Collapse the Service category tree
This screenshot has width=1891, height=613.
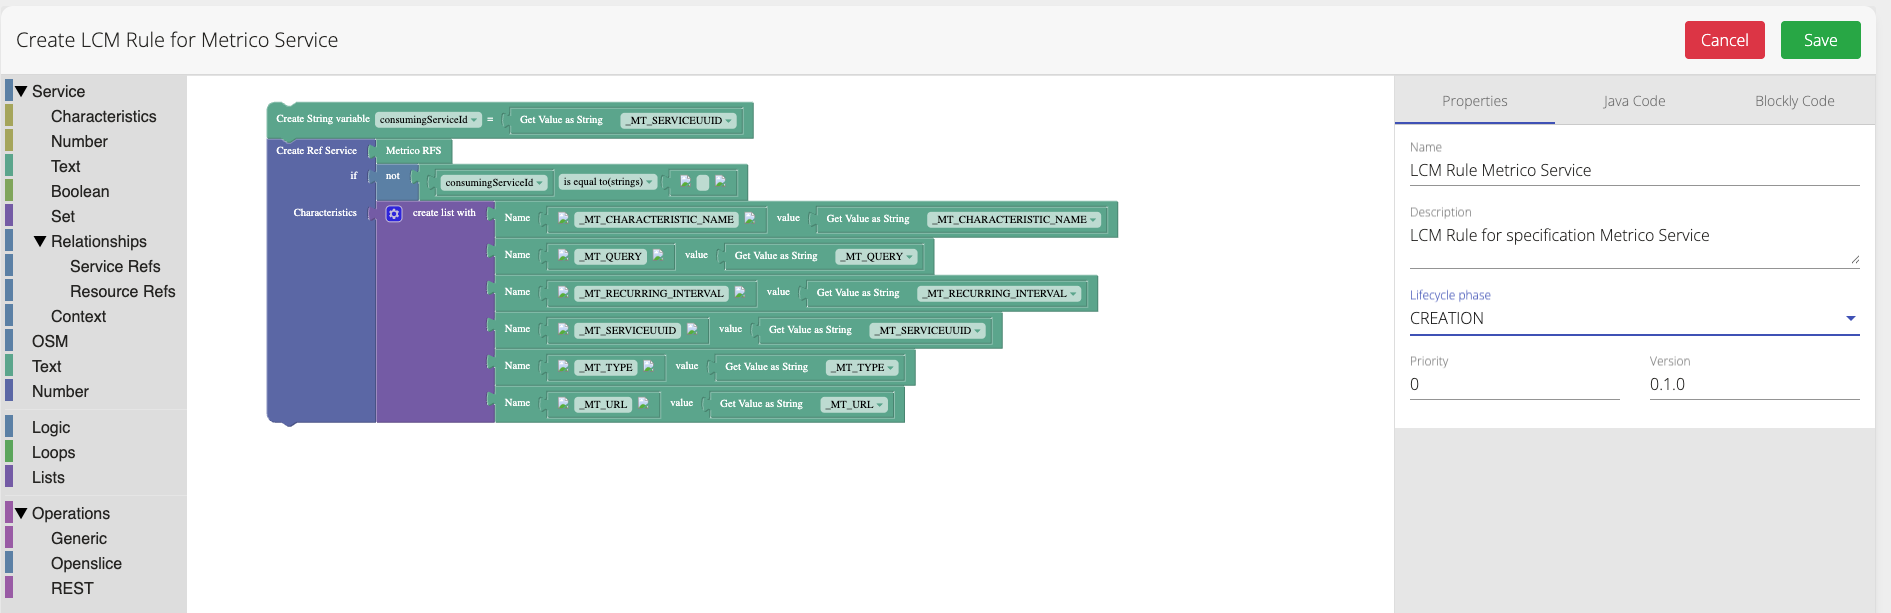(21, 91)
